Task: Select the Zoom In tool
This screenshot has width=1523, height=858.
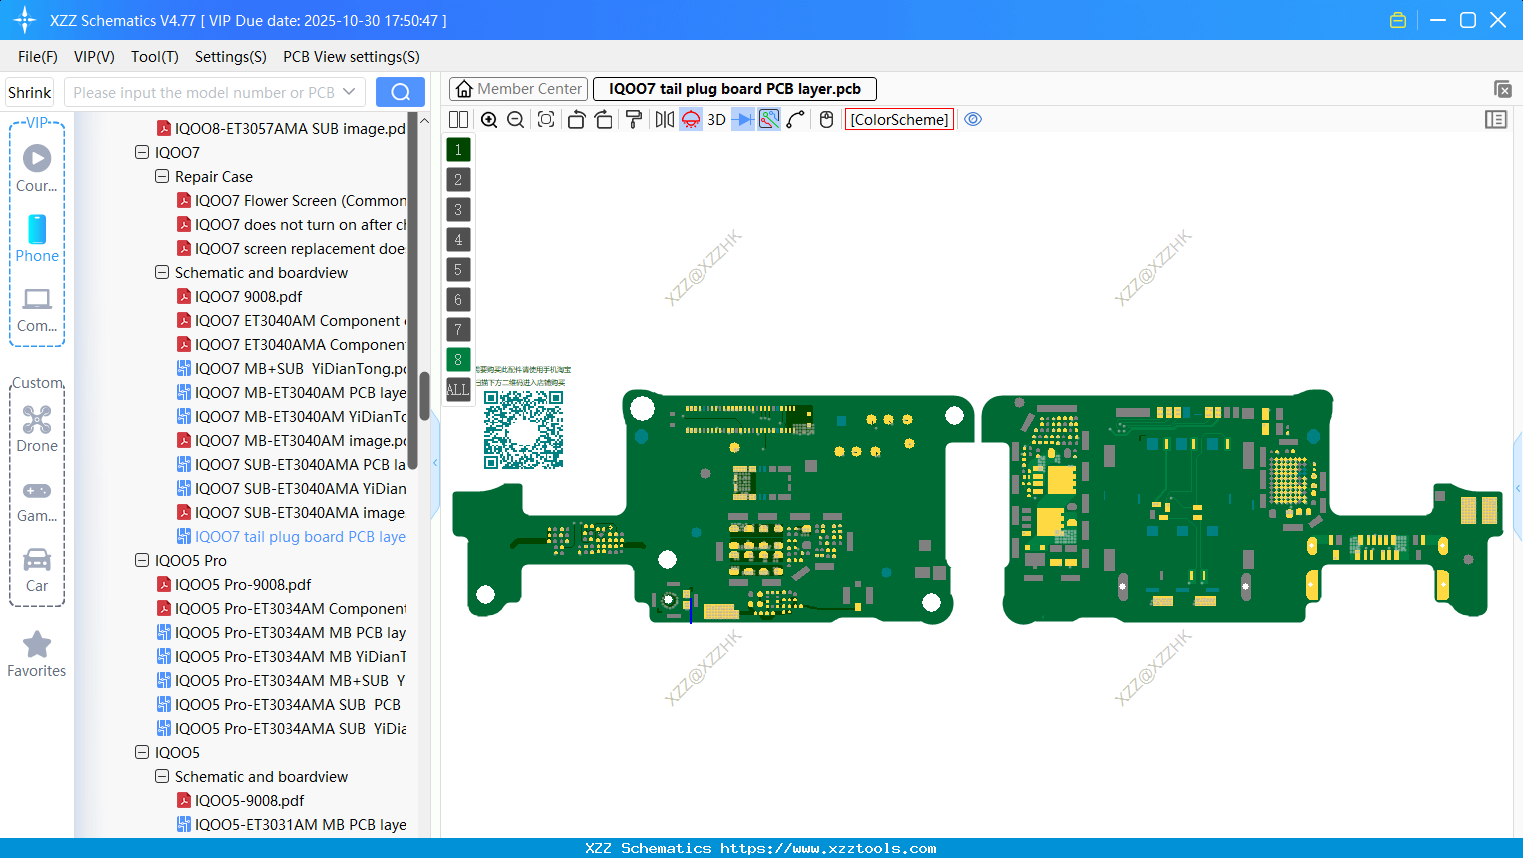Action: [489, 119]
